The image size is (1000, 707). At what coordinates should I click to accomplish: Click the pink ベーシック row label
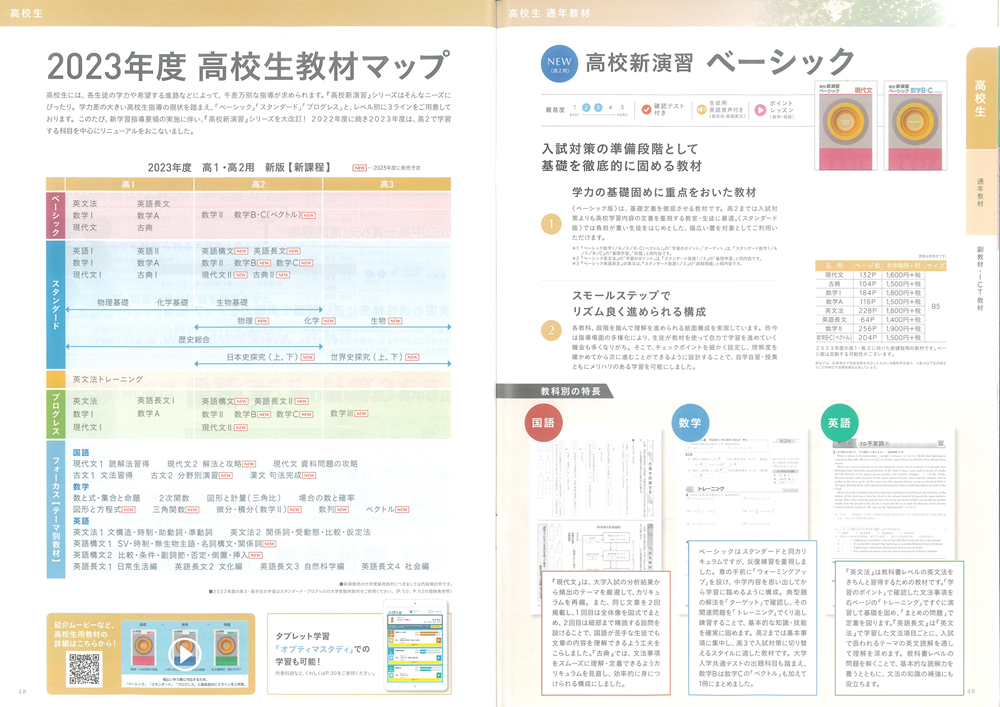click(55, 215)
